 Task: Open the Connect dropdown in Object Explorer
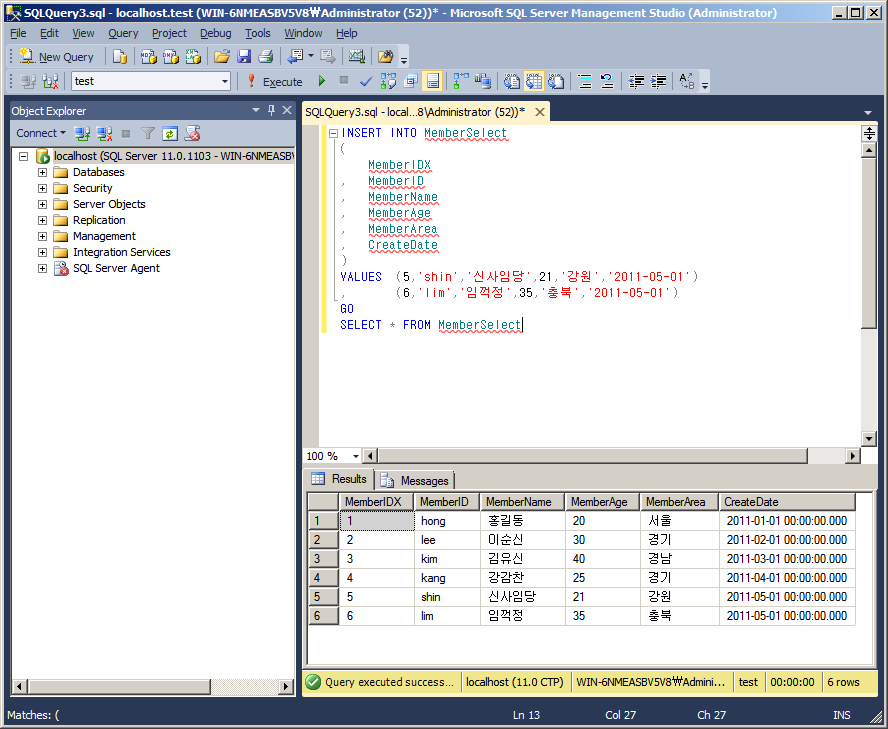(x=41, y=134)
